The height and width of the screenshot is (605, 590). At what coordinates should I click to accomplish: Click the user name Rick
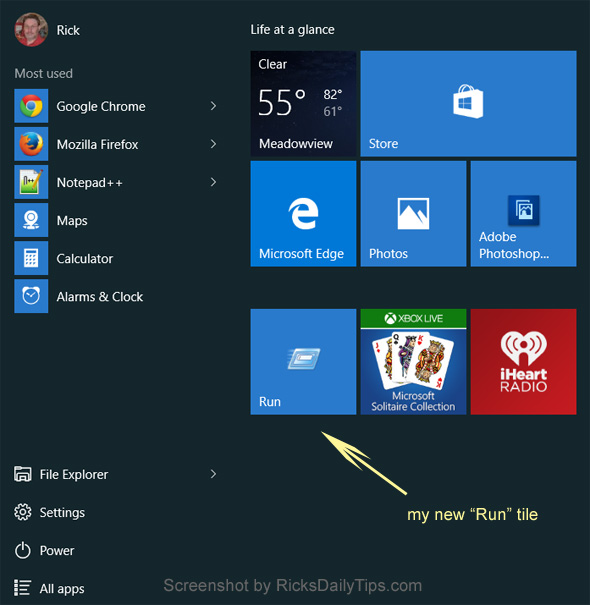[x=68, y=30]
